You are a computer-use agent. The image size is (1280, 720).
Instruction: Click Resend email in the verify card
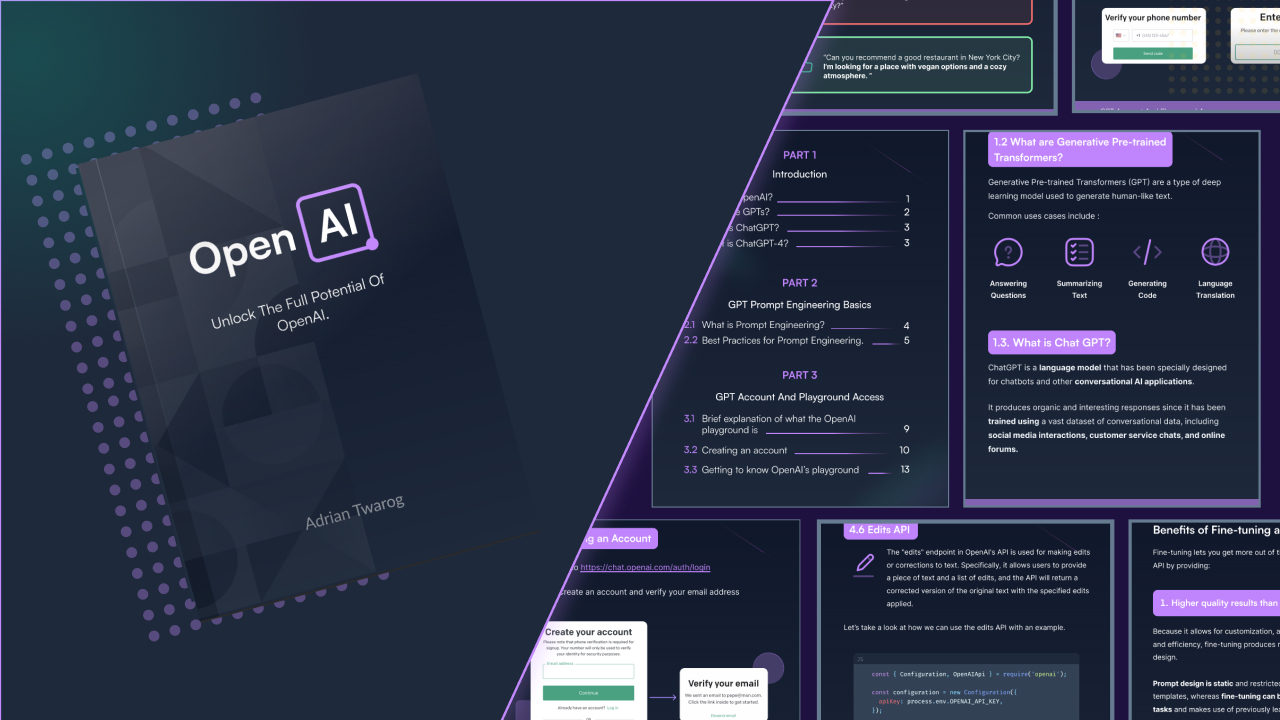[x=723, y=715]
